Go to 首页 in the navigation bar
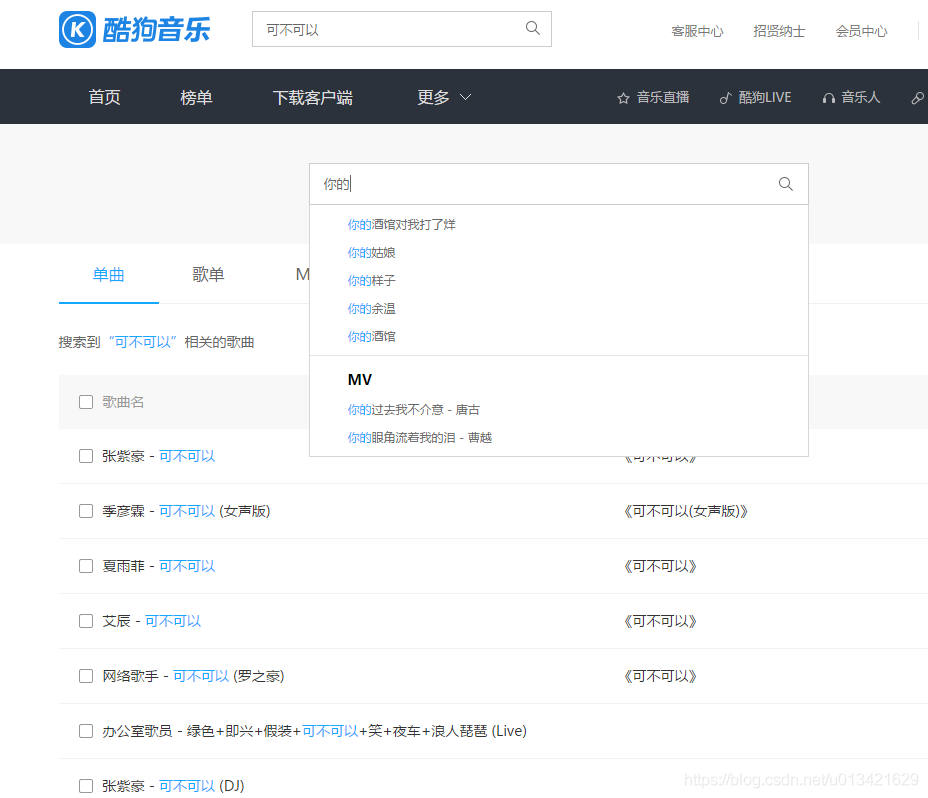This screenshot has height=798, width=928. coord(105,97)
